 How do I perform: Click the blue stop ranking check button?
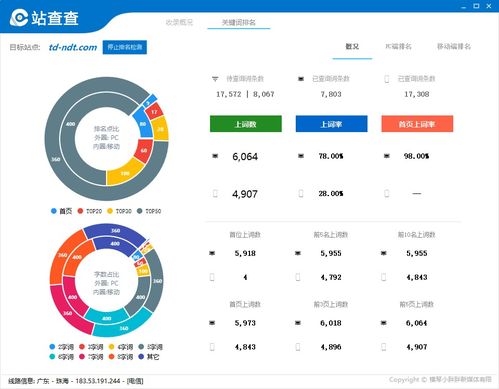125,47
